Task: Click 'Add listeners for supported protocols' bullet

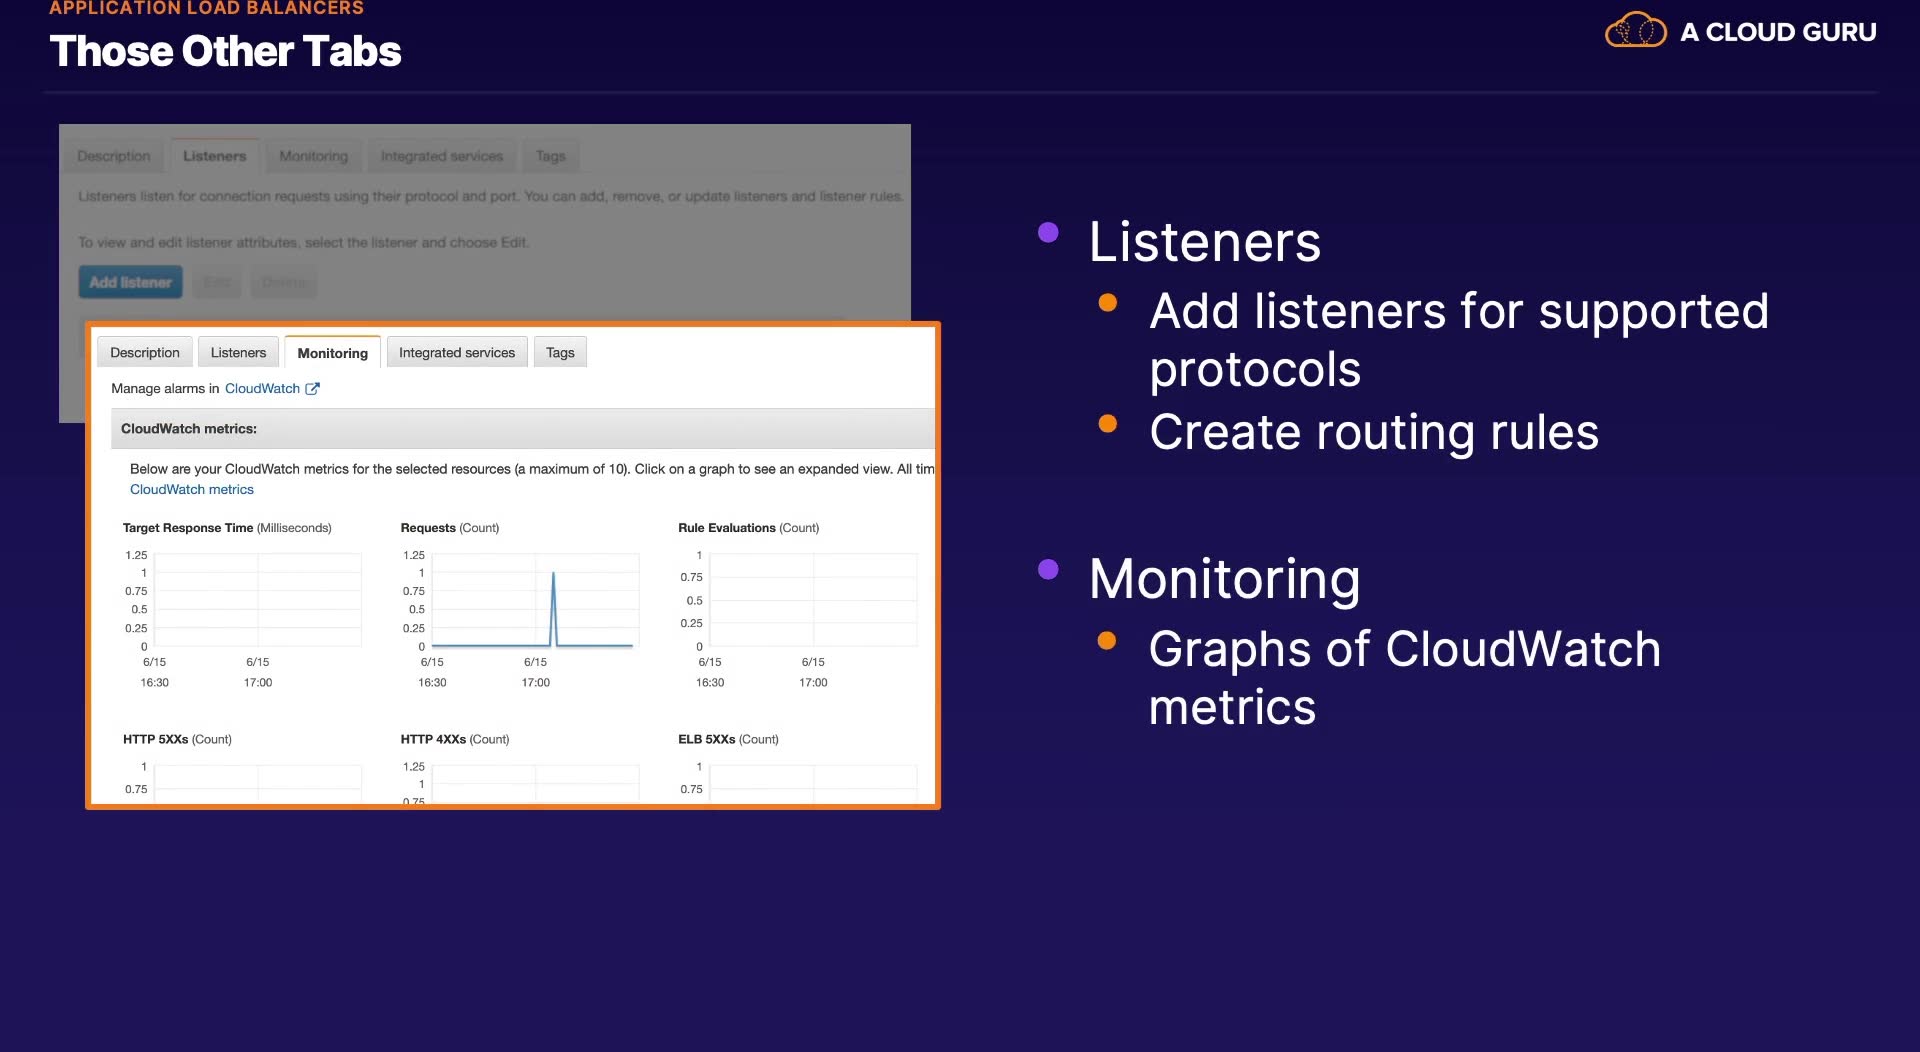Action: click(x=1459, y=340)
